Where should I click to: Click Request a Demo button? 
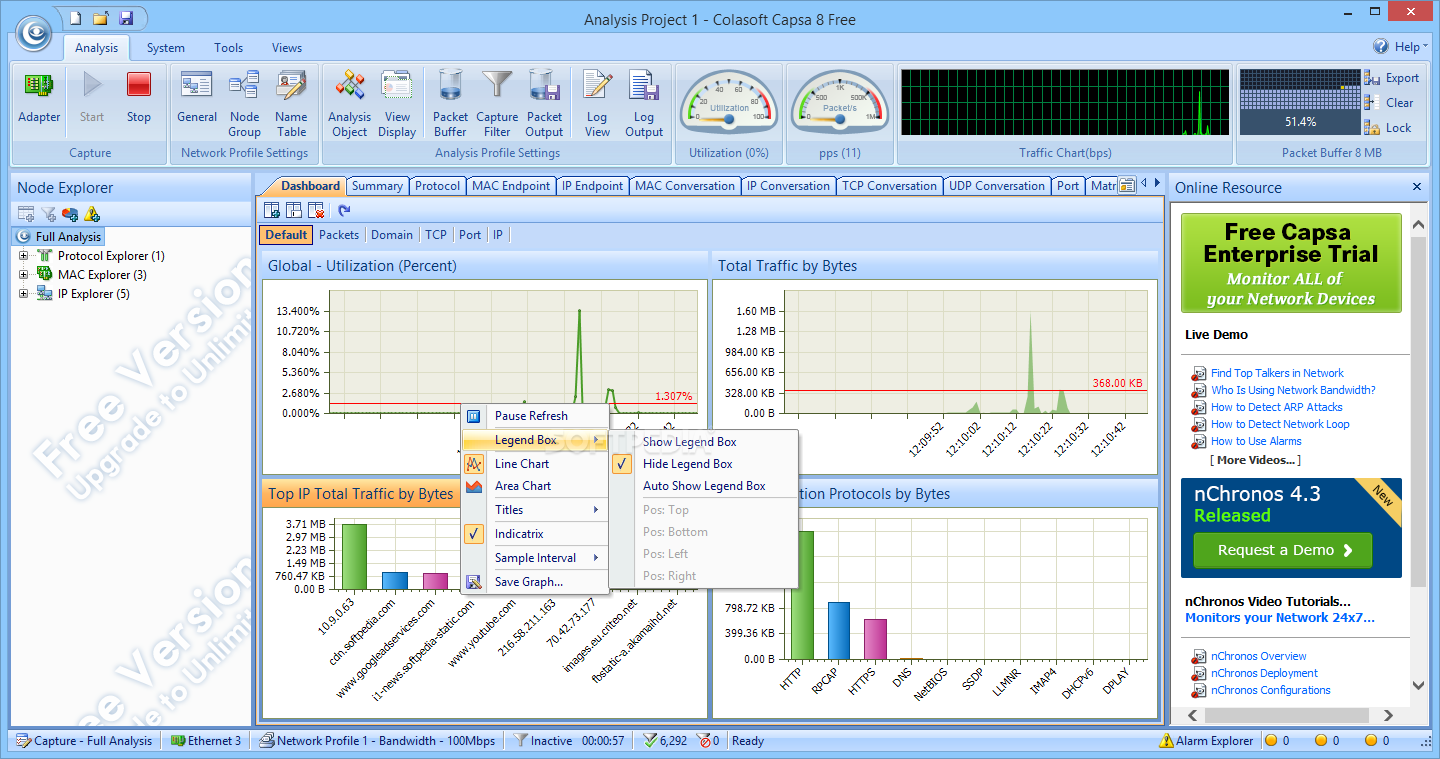pos(1283,550)
